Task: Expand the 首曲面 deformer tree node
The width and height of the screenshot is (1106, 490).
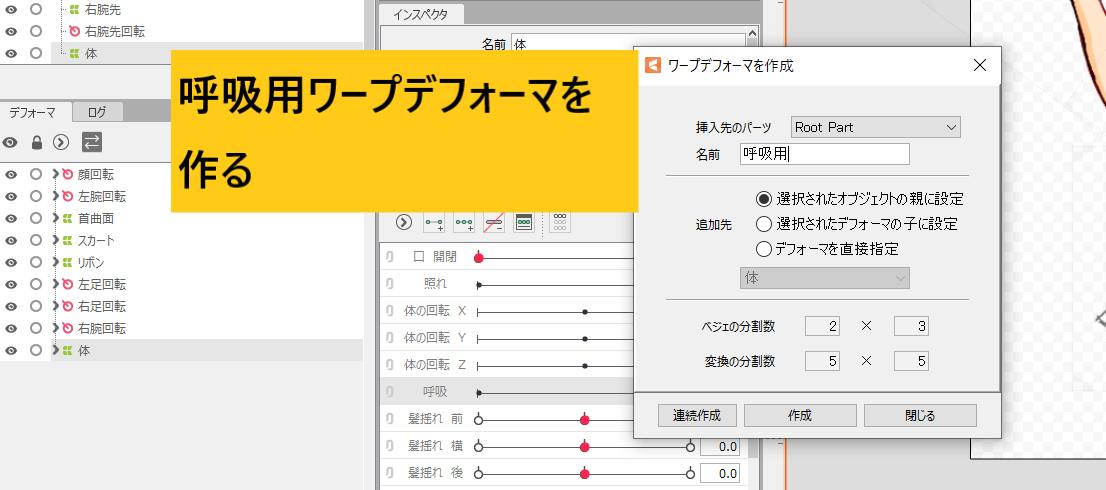Action: click(x=56, y=218)
